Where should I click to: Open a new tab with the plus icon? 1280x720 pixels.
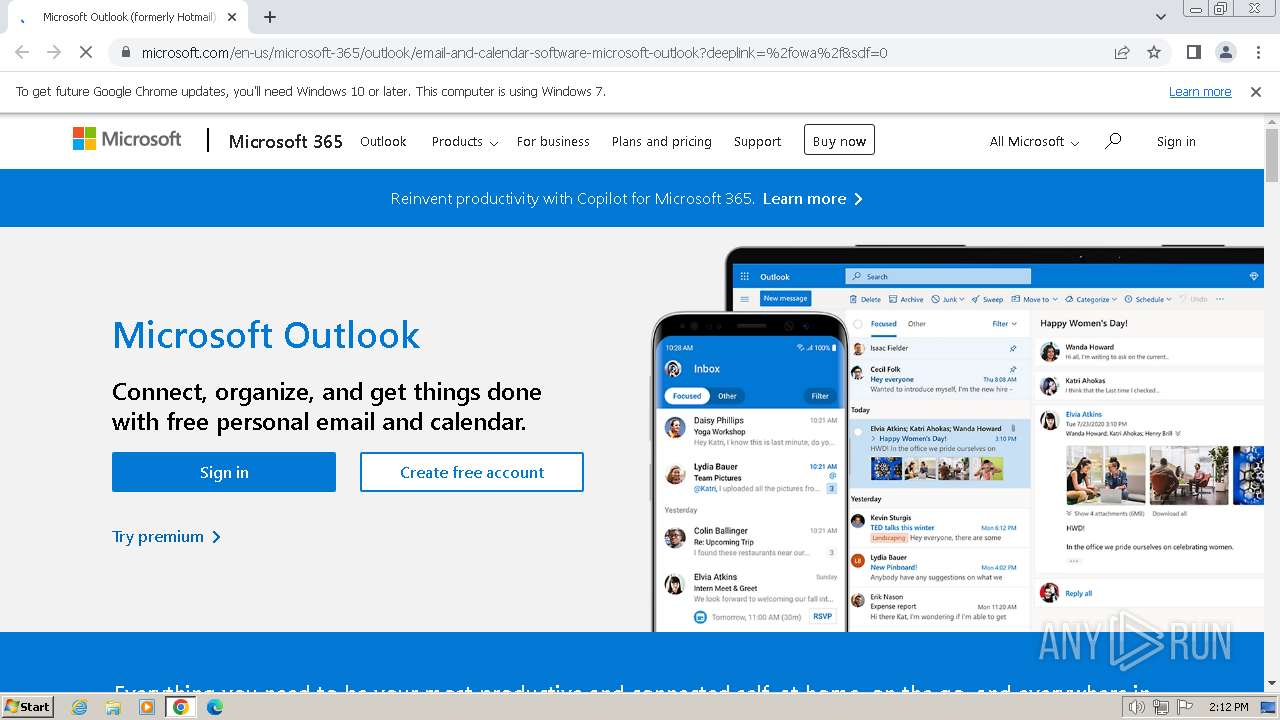click(270, 17)
